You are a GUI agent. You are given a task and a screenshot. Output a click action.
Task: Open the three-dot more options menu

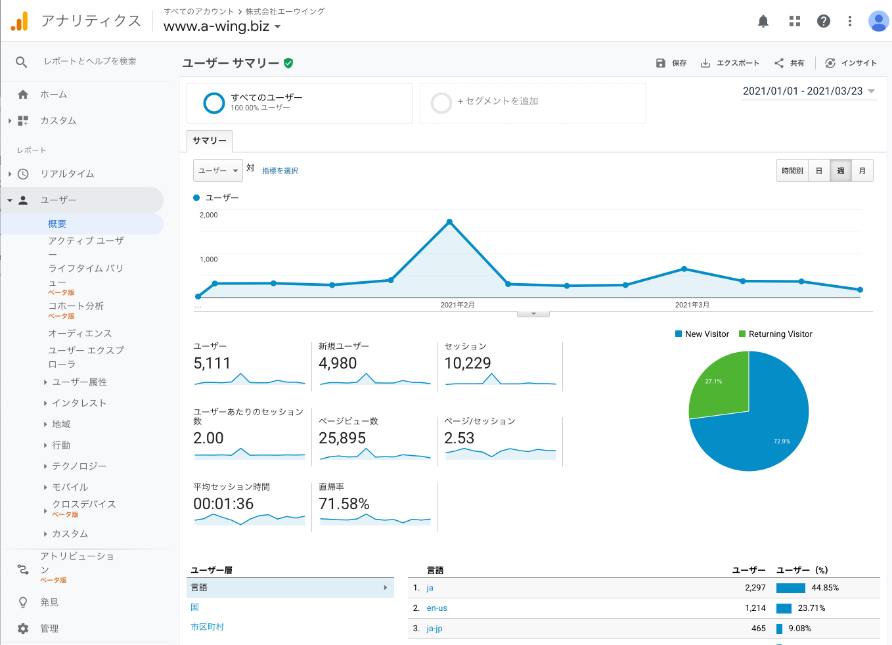click(850, 21)
